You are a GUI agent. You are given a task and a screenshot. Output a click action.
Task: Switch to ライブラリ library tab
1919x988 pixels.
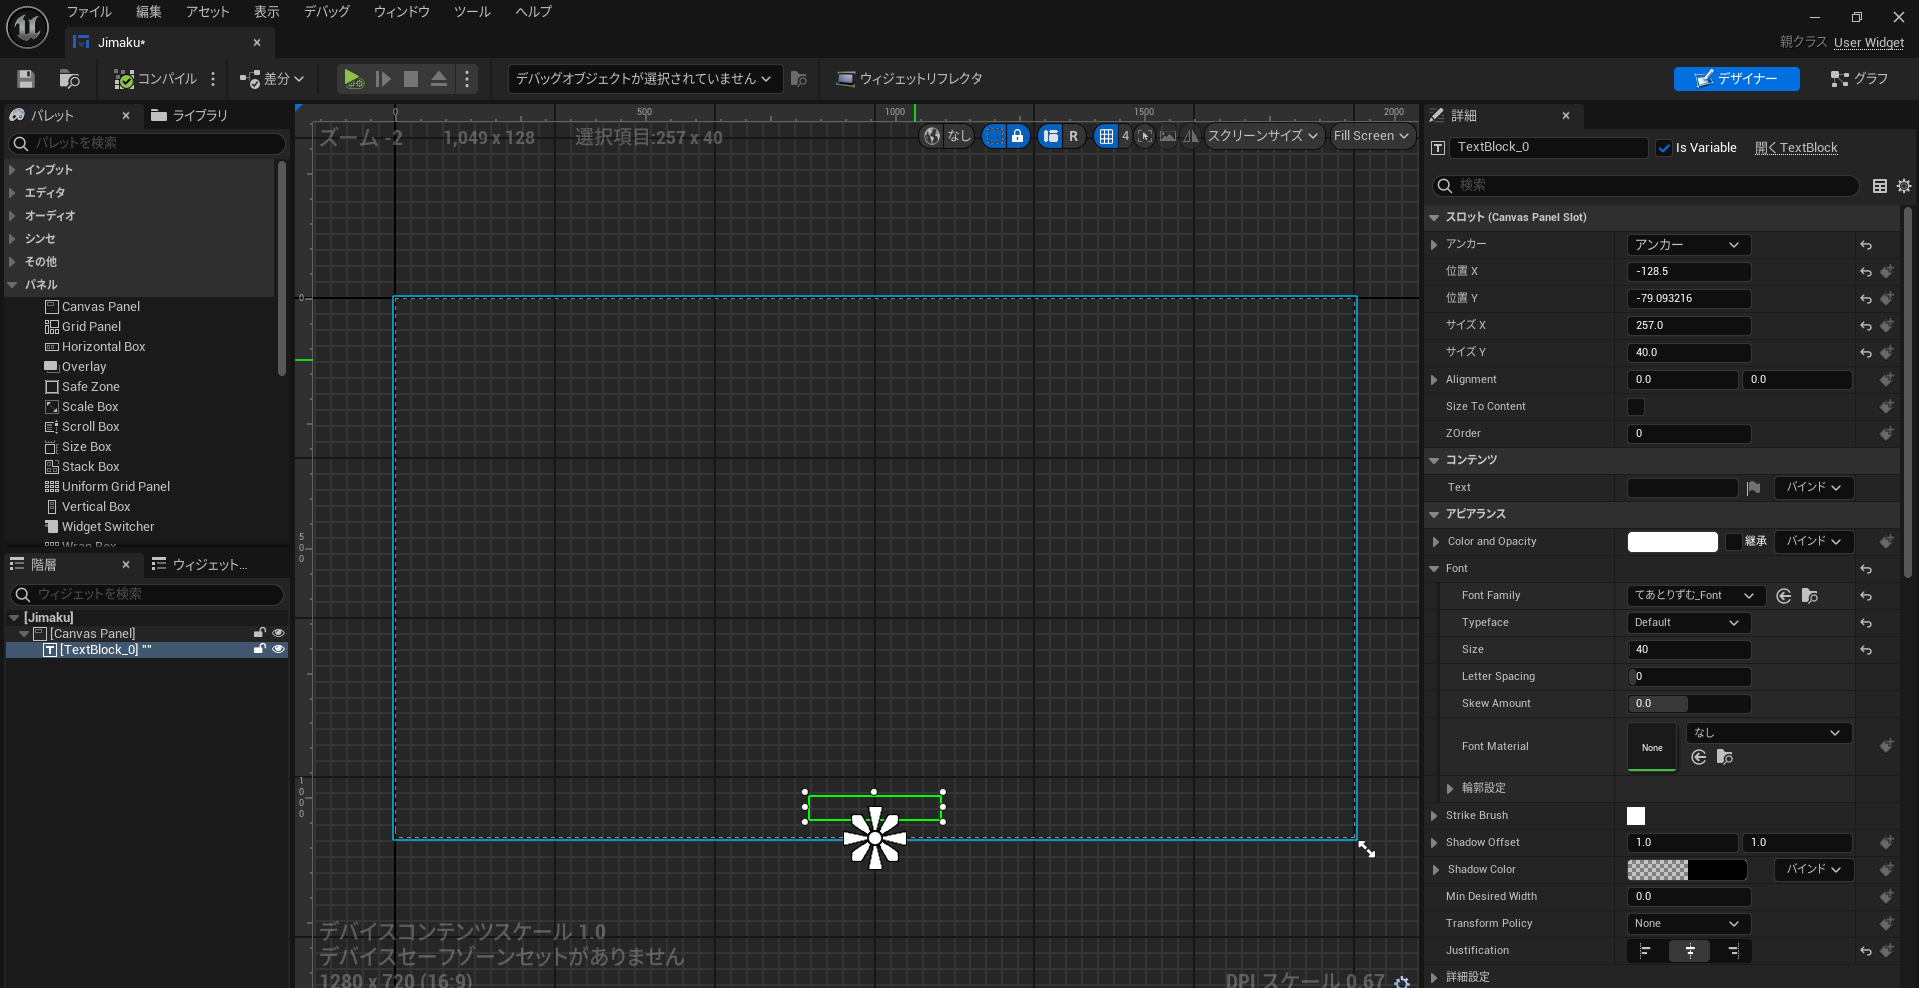click(x=190, y=116)
